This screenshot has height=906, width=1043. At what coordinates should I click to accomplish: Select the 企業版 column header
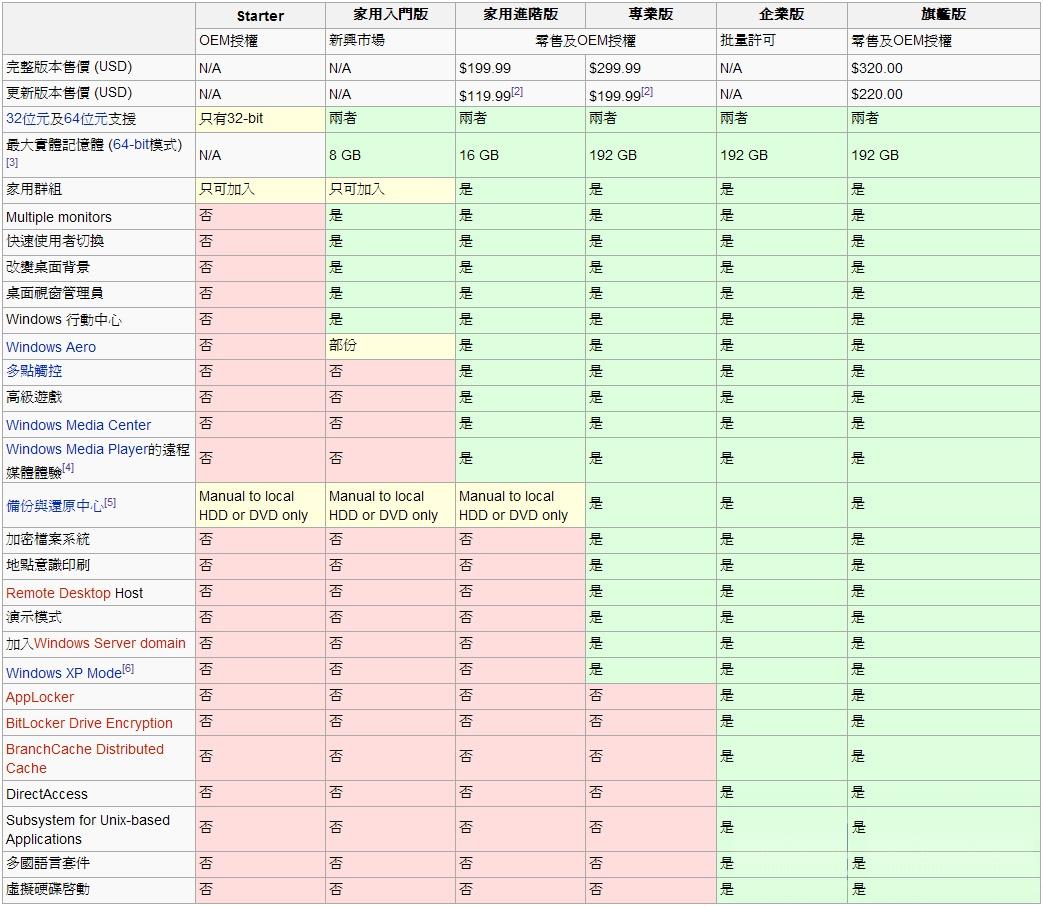pyautogui.click(x=782, y=15)
